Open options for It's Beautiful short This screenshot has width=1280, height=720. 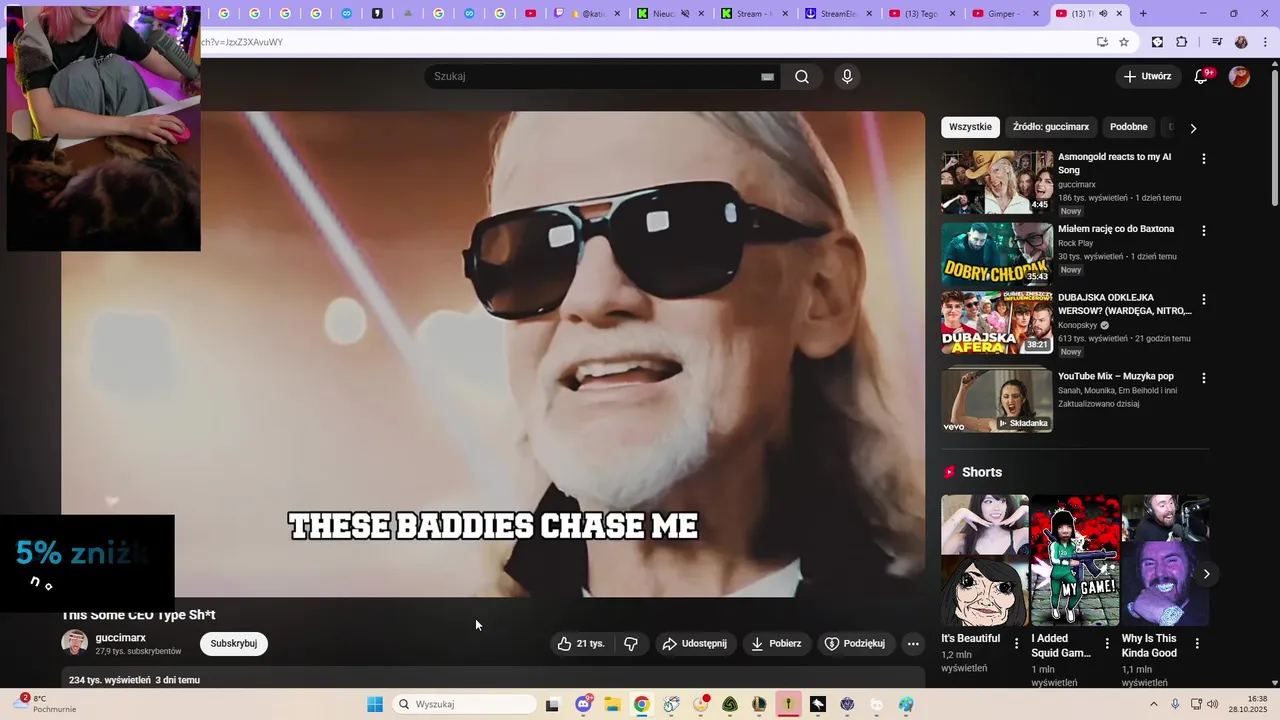pos(1017,644)
